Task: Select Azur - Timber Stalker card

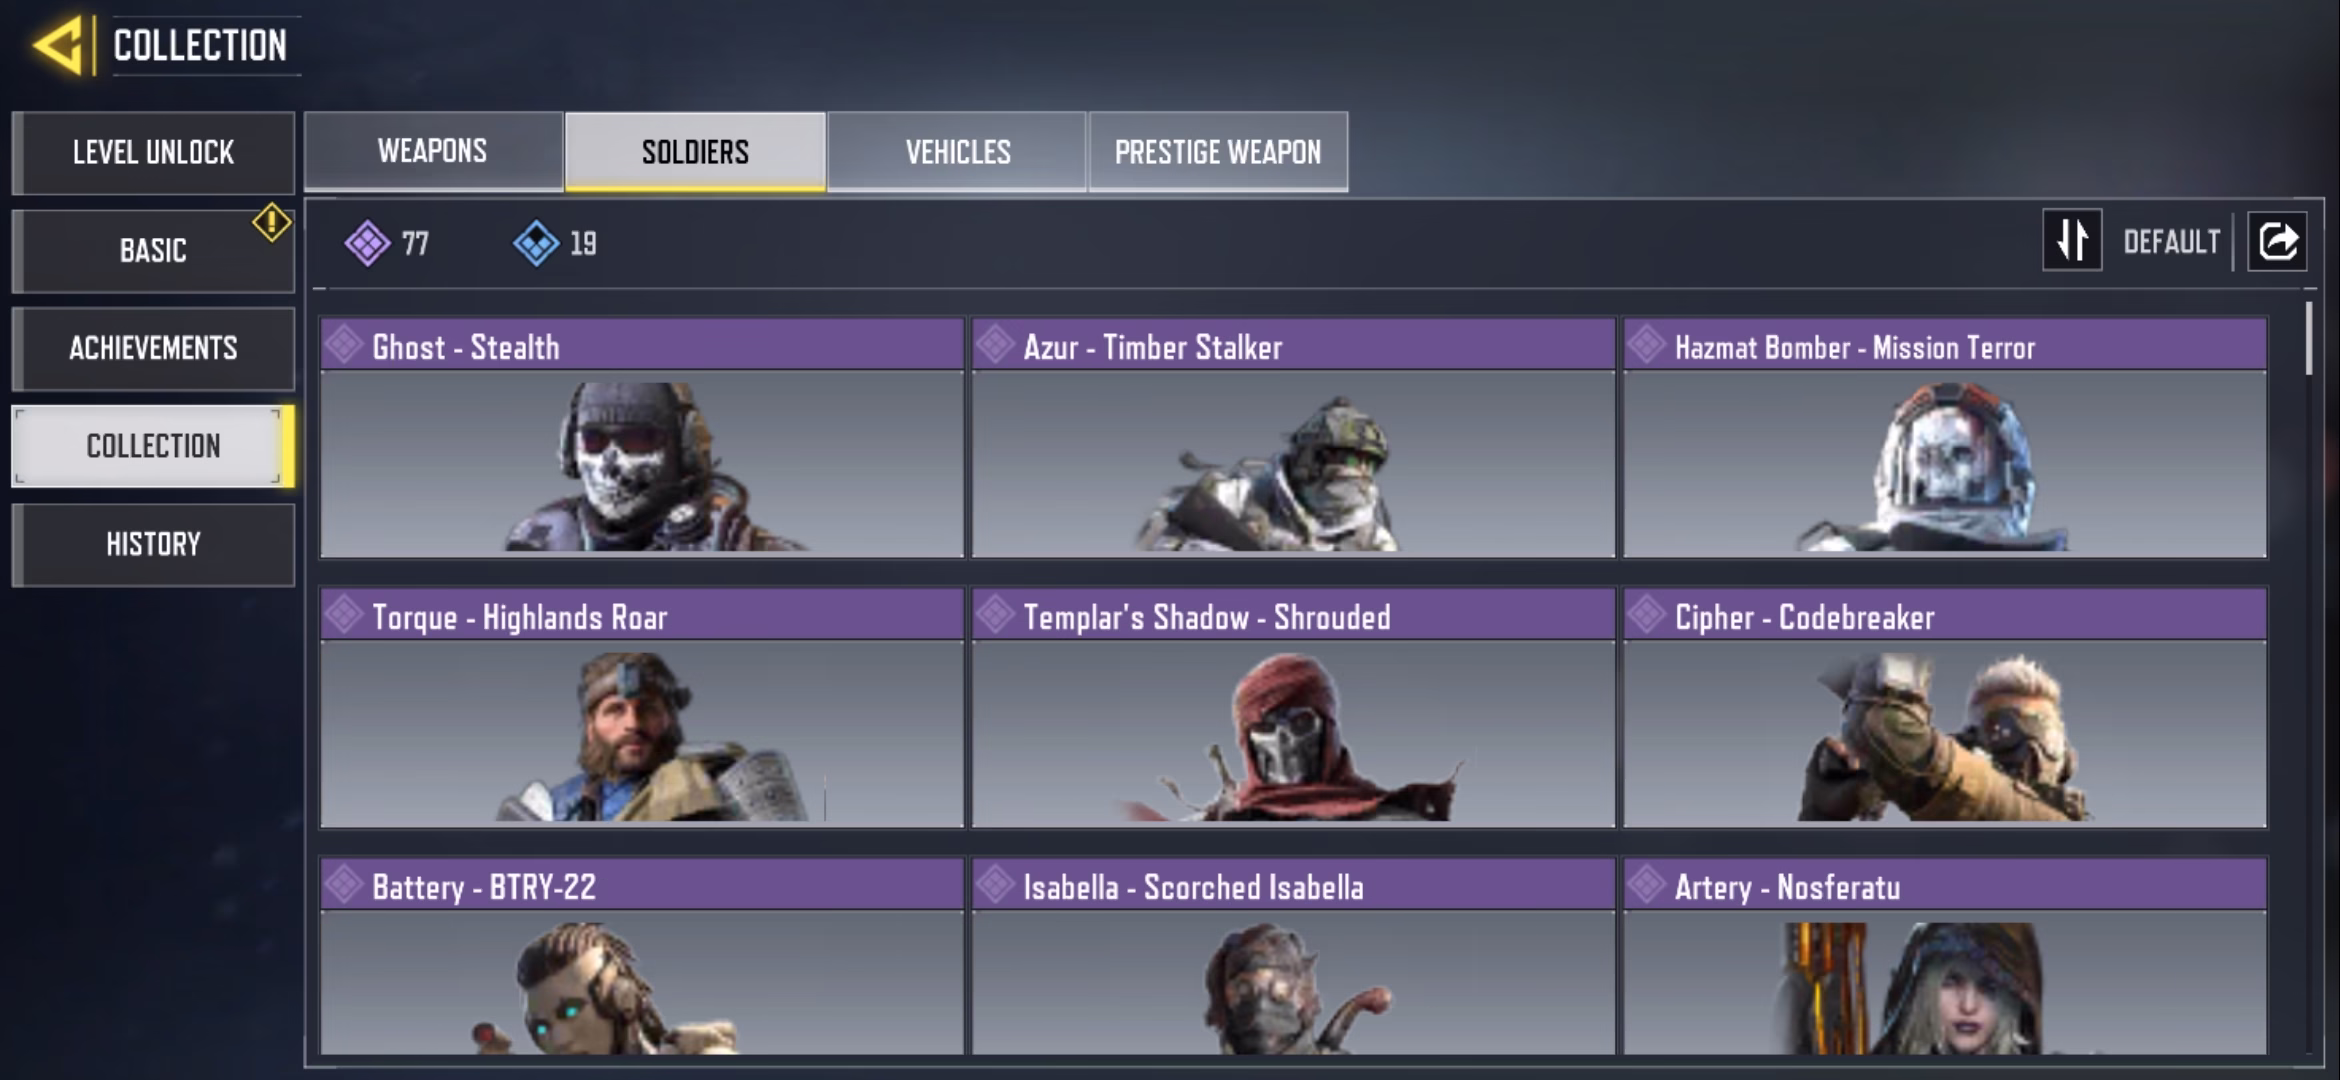Action: click(x=1293, y=438)
